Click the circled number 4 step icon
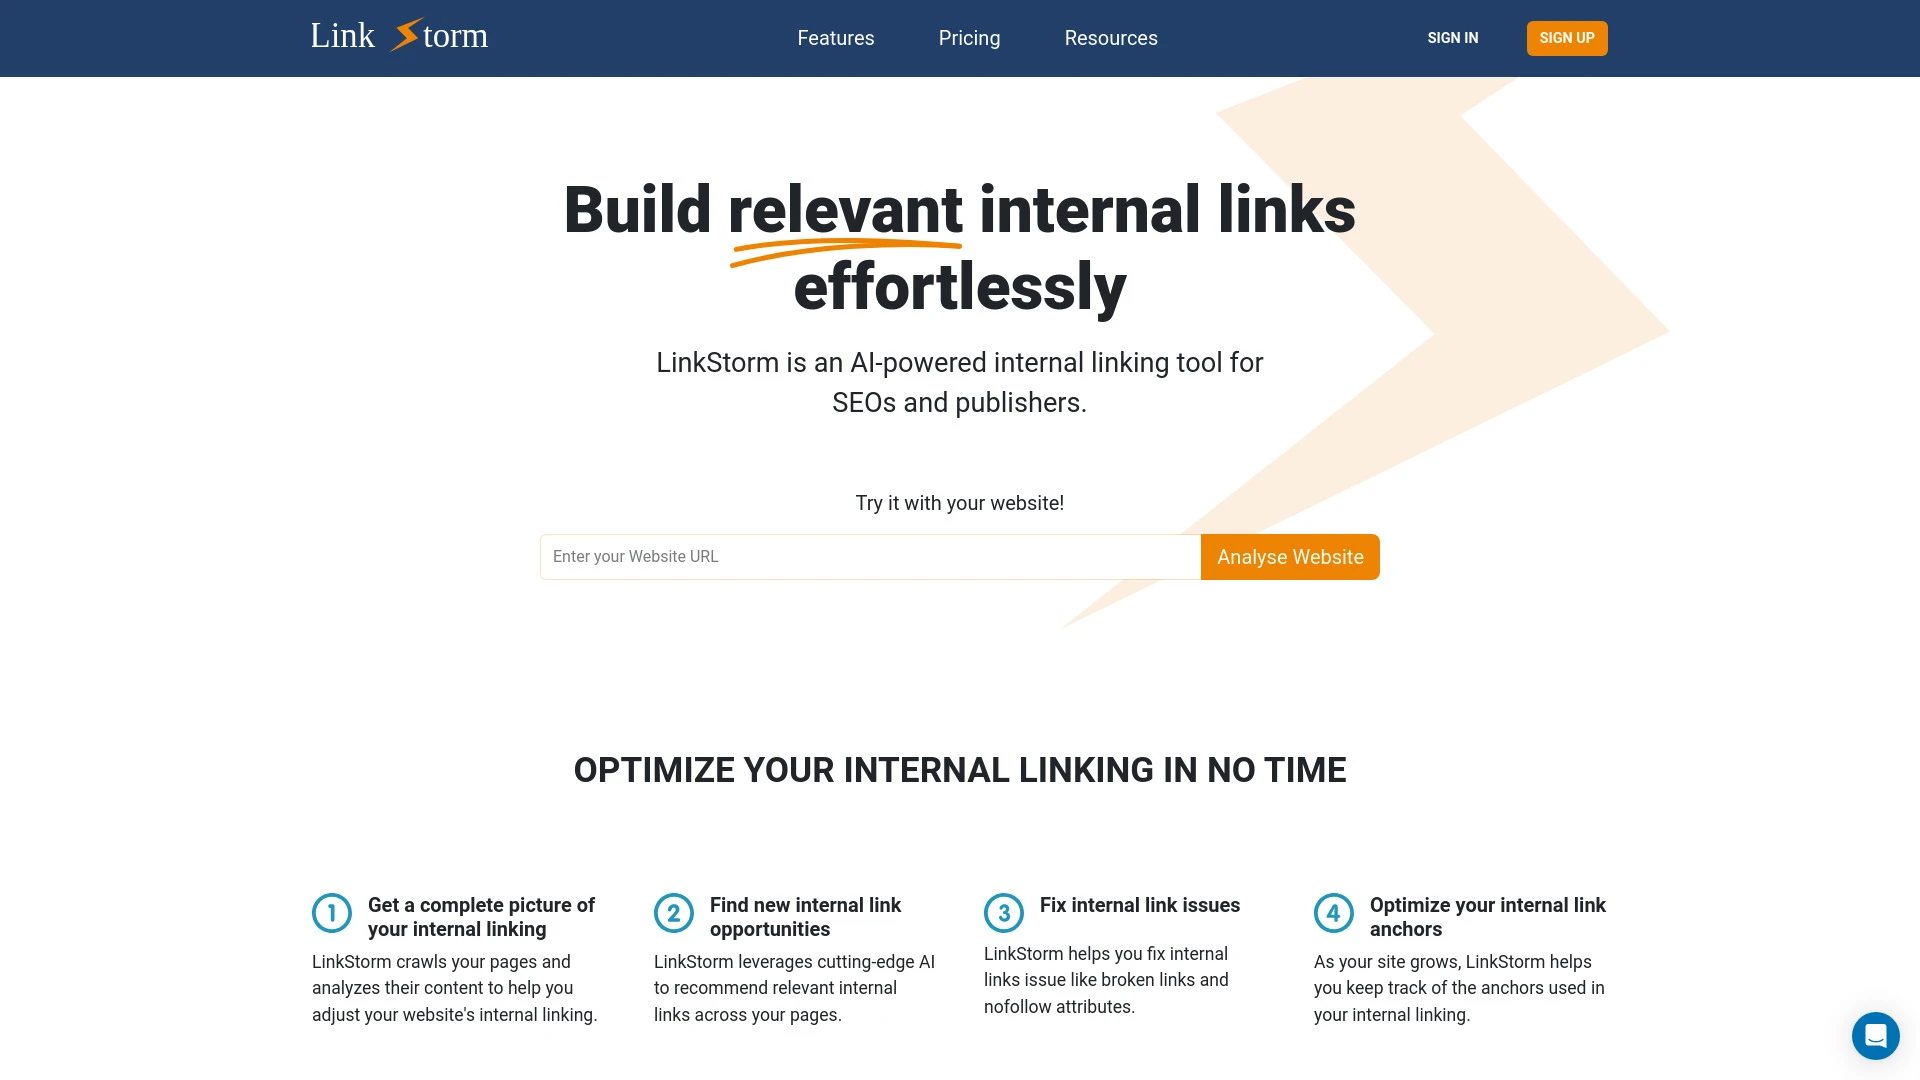 point(1333,913)
